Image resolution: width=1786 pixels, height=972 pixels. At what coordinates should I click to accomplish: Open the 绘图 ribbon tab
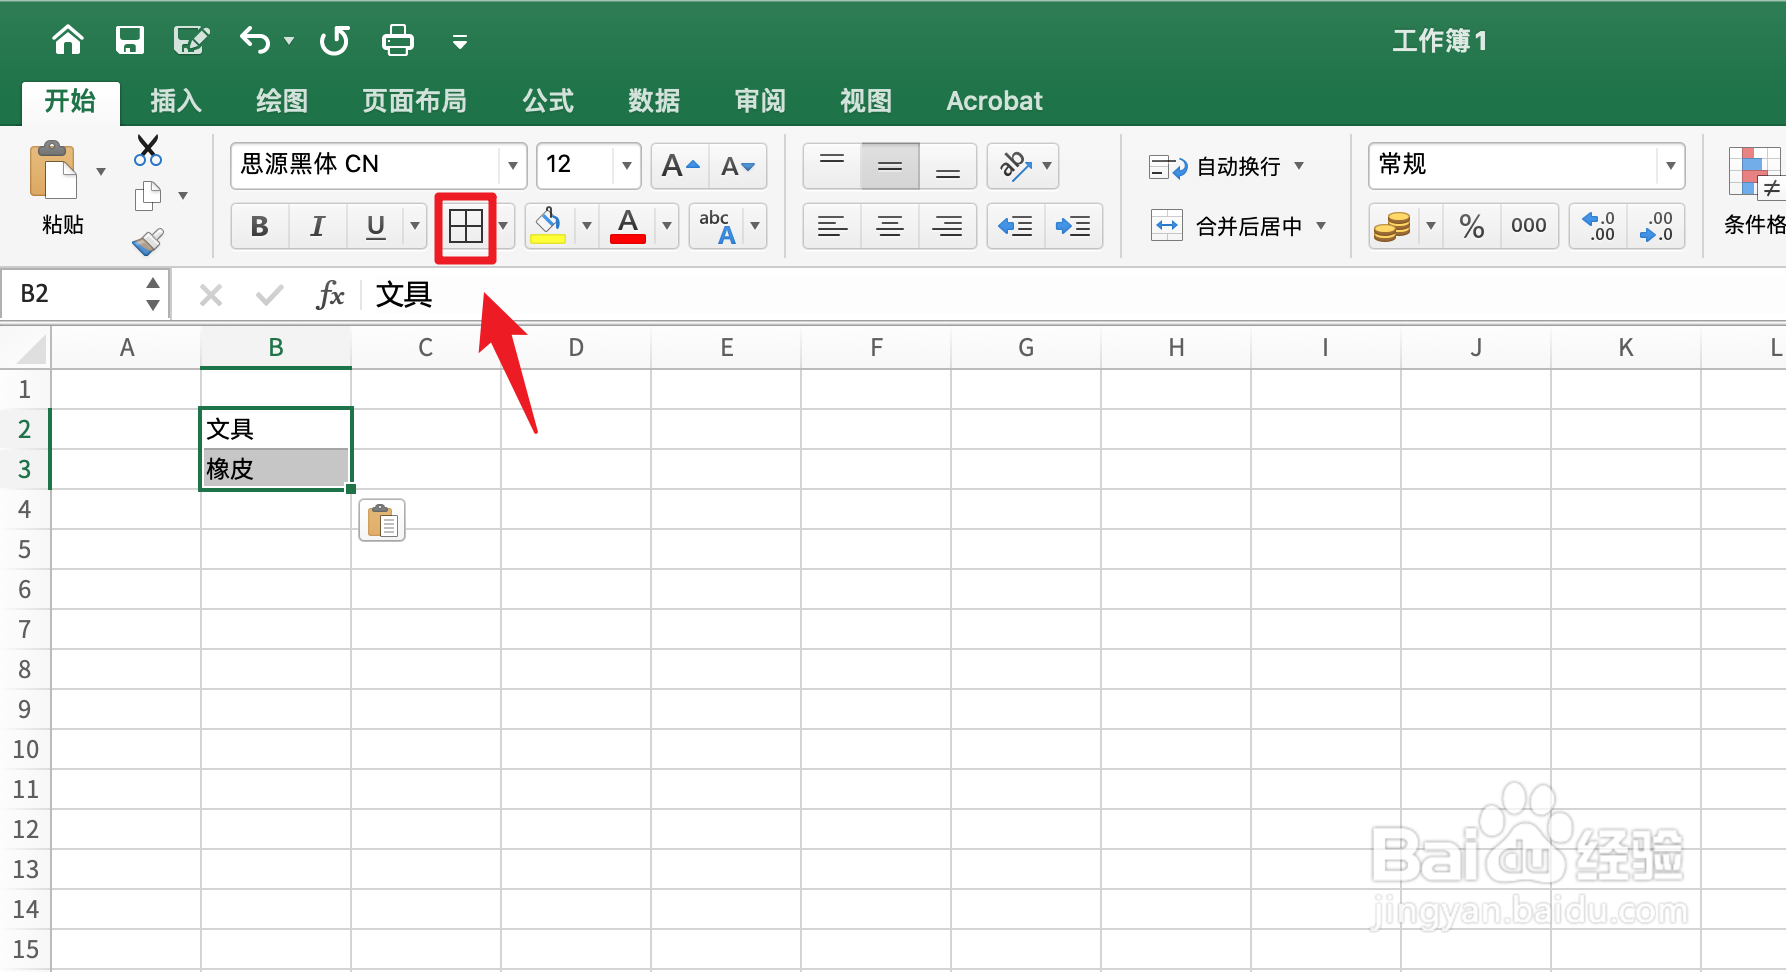pos(282,101)
